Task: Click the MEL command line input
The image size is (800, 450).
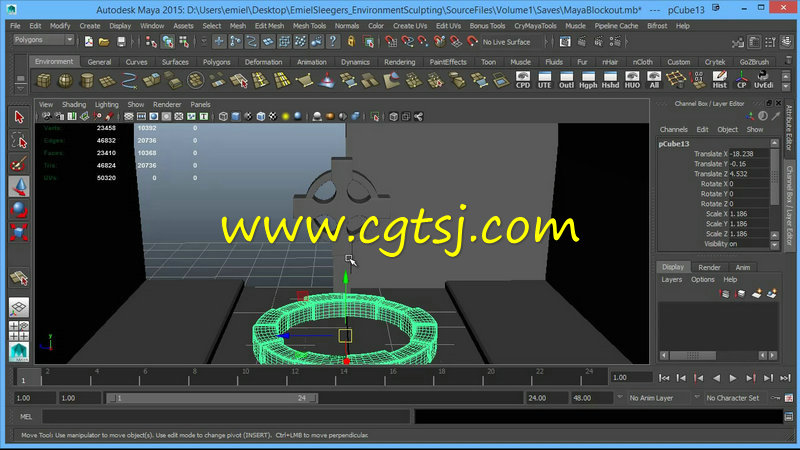Action: (x=226, y=417)
